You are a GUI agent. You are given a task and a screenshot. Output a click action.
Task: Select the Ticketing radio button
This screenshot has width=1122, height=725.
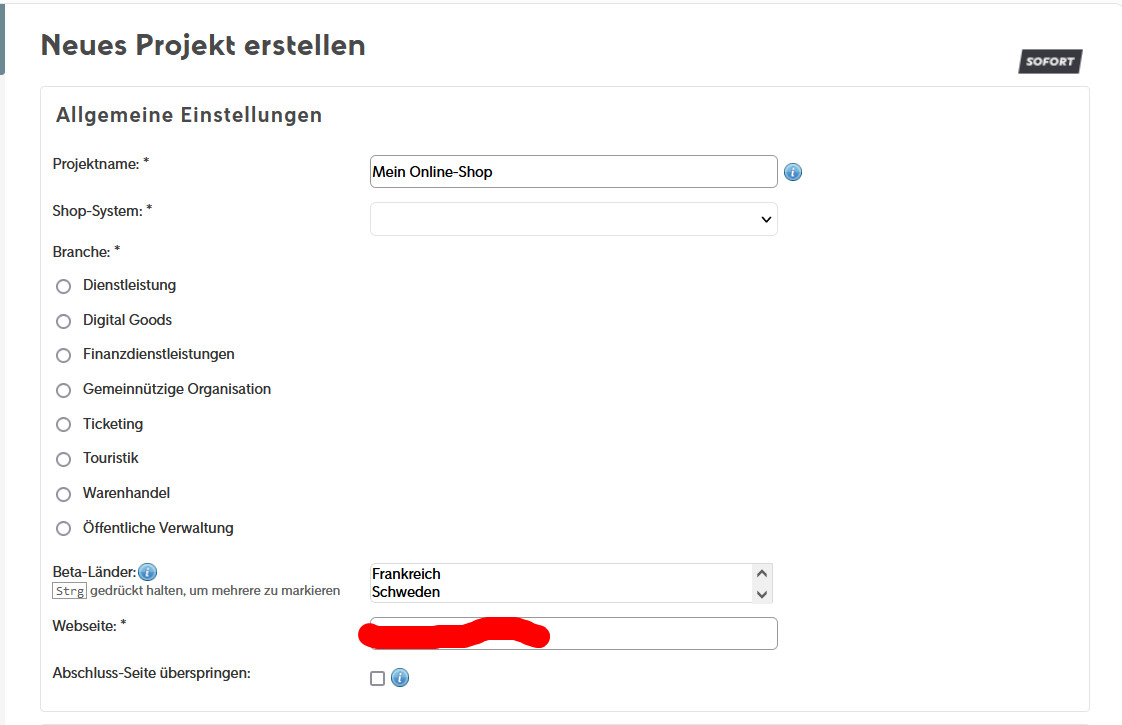64,425
